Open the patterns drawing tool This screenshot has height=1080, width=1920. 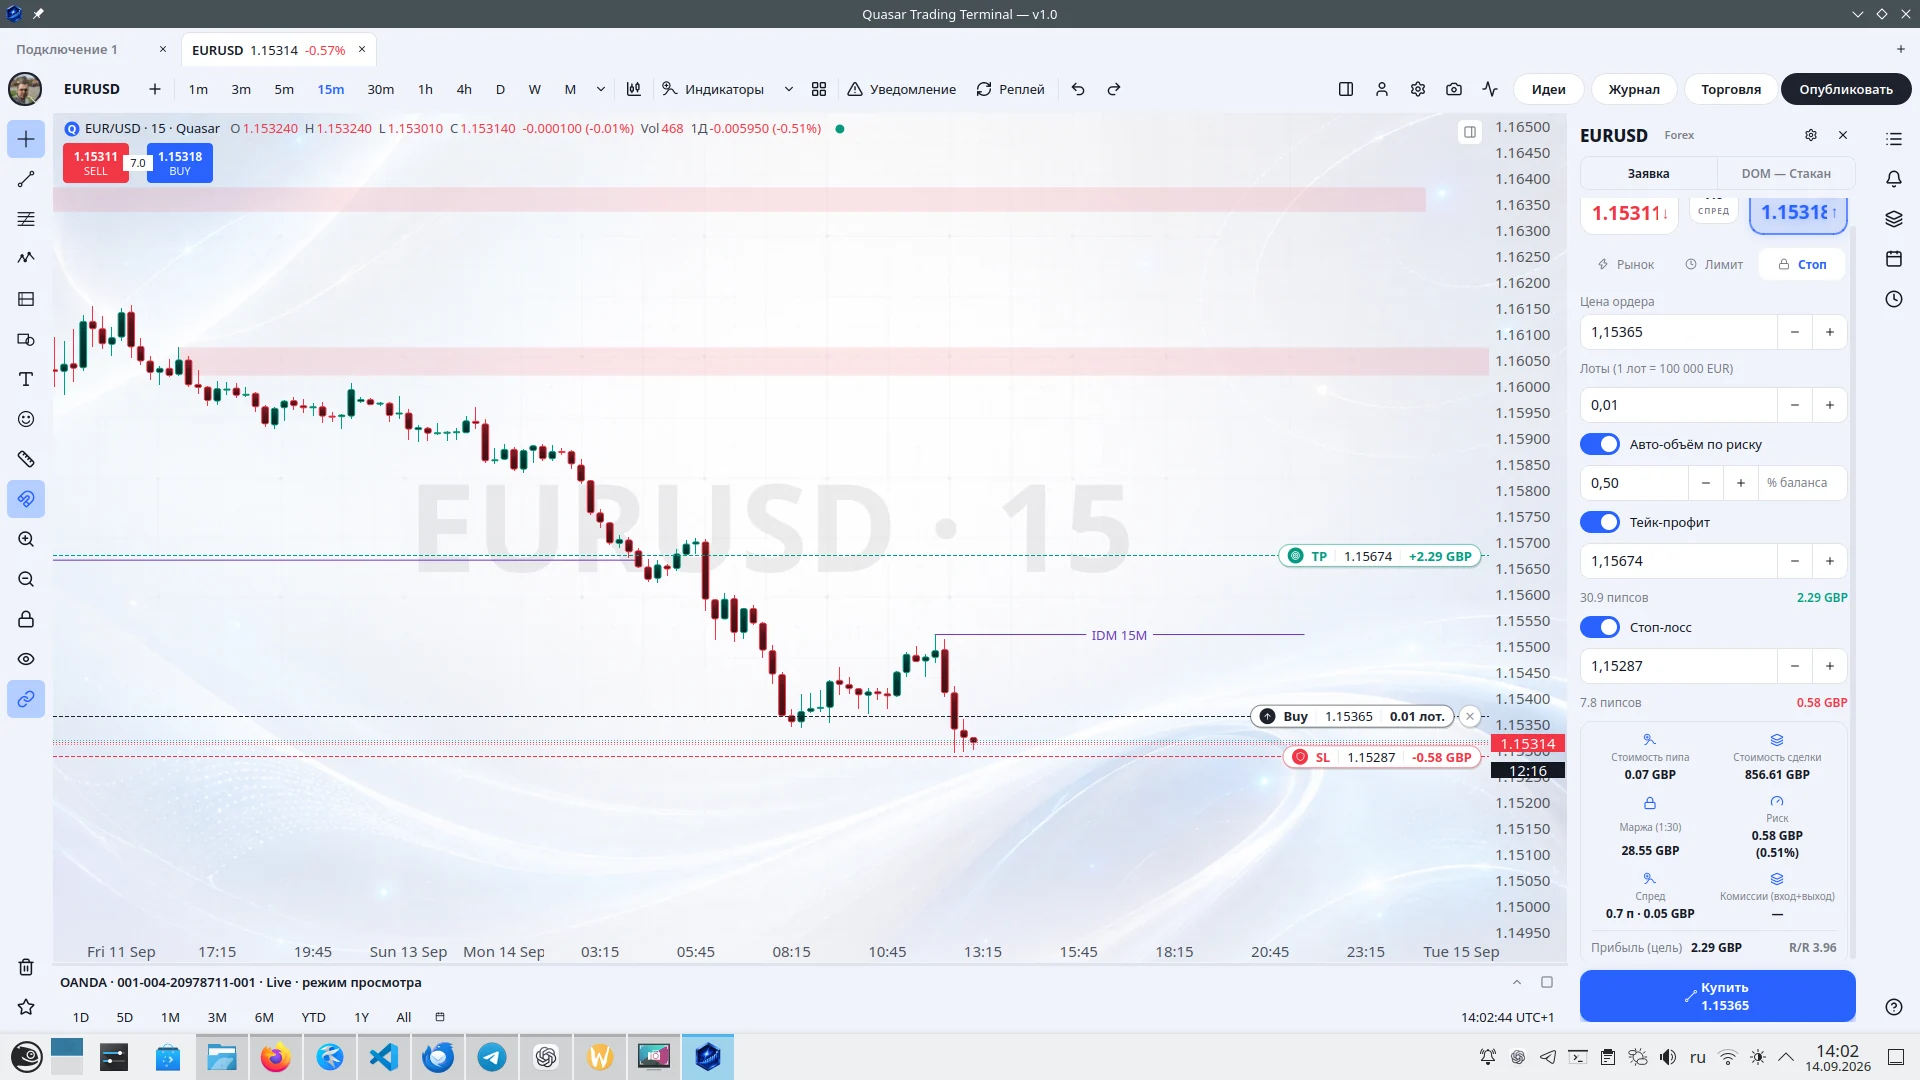26,258
